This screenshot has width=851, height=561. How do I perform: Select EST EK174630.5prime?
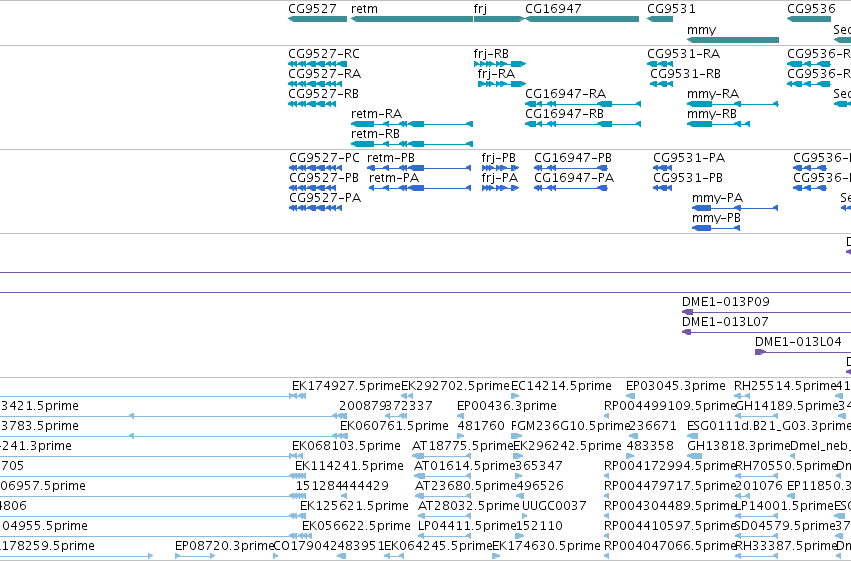pyautogui.click(x=546, y=546)
